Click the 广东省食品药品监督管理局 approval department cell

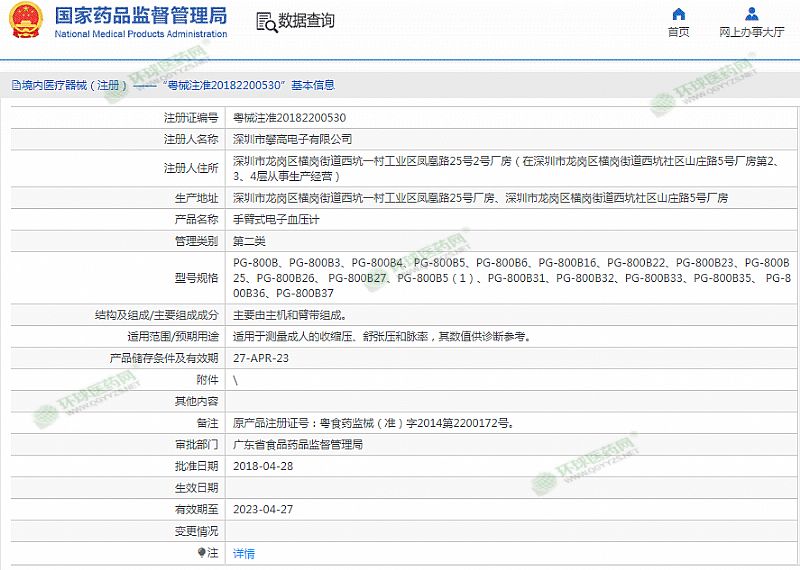[297, 444]
